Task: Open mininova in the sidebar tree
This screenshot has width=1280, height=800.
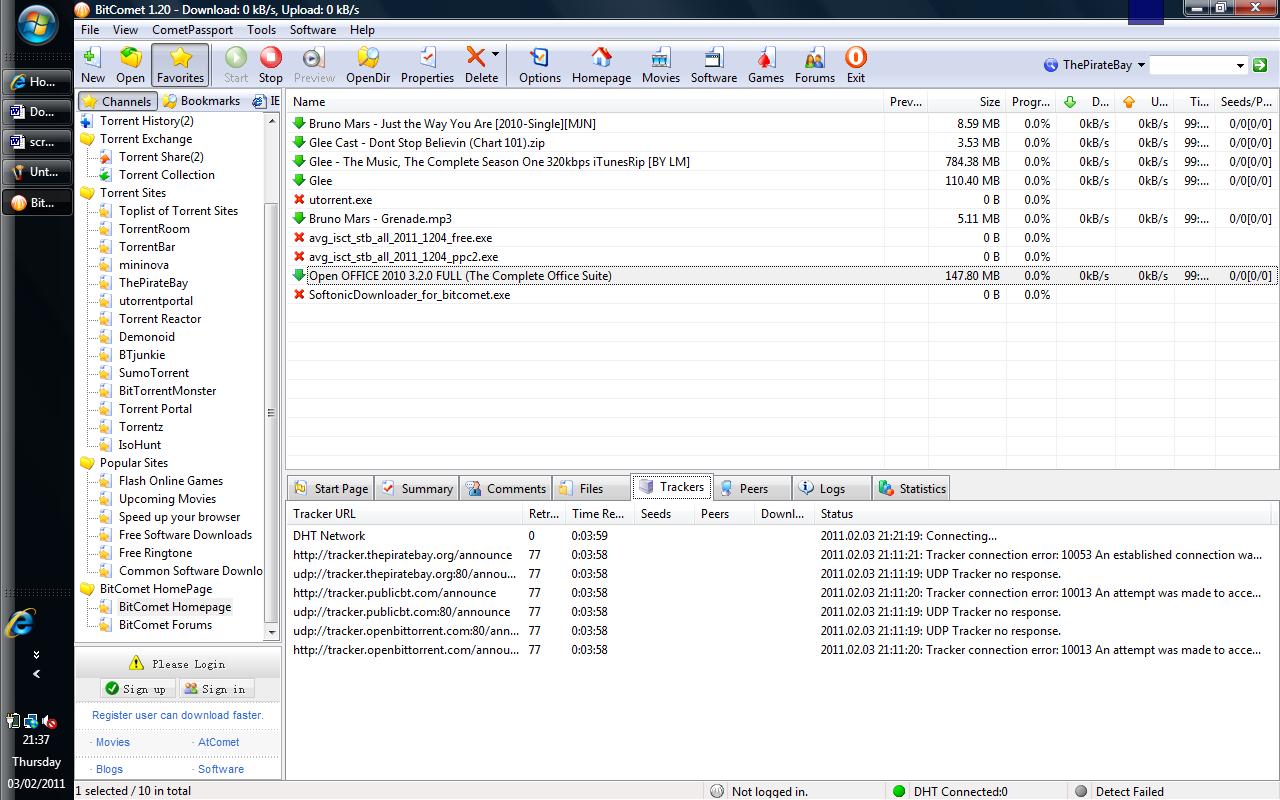Action: (143, 265)
